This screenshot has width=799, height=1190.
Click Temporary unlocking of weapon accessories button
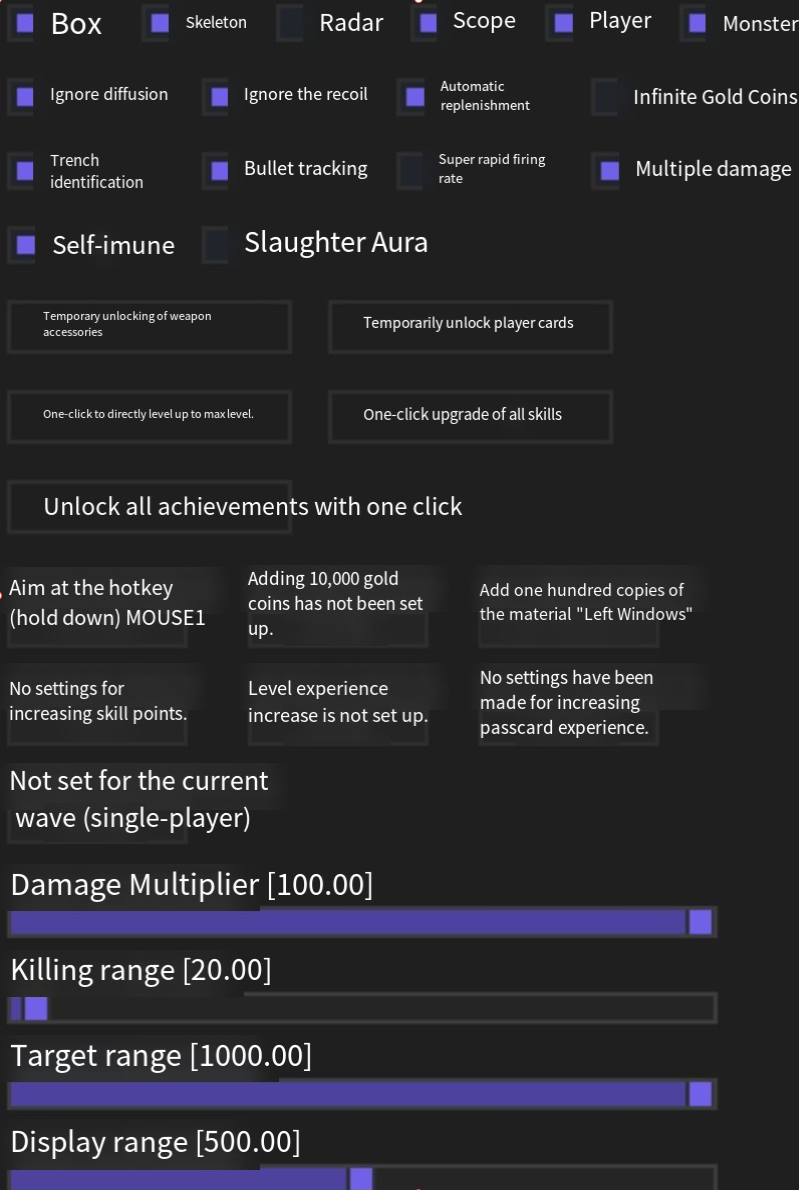[x=149, y=326]
